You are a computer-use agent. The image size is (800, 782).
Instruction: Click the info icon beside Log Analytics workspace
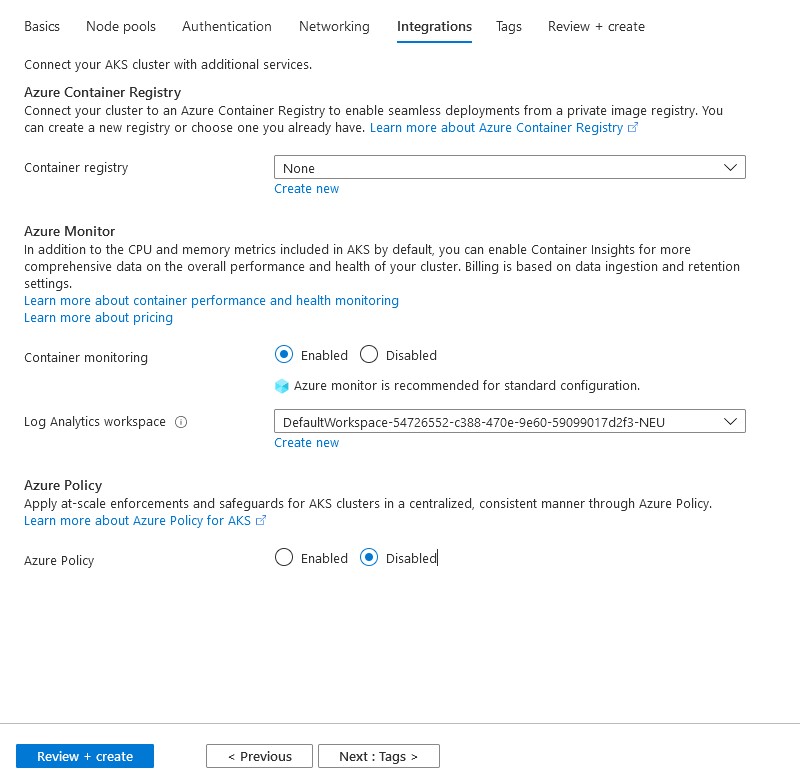181,422
